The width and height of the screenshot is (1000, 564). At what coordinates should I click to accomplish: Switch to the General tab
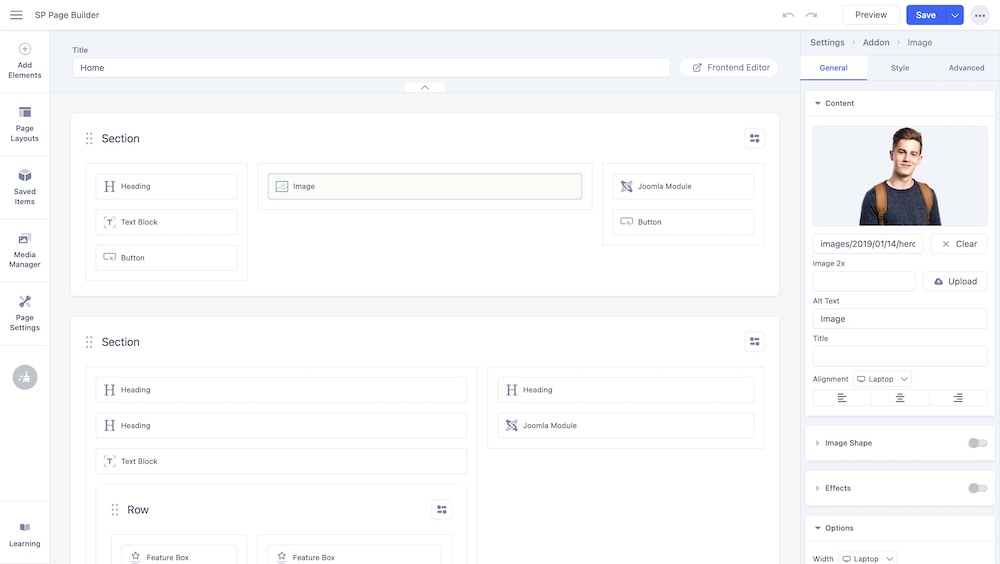833,68
